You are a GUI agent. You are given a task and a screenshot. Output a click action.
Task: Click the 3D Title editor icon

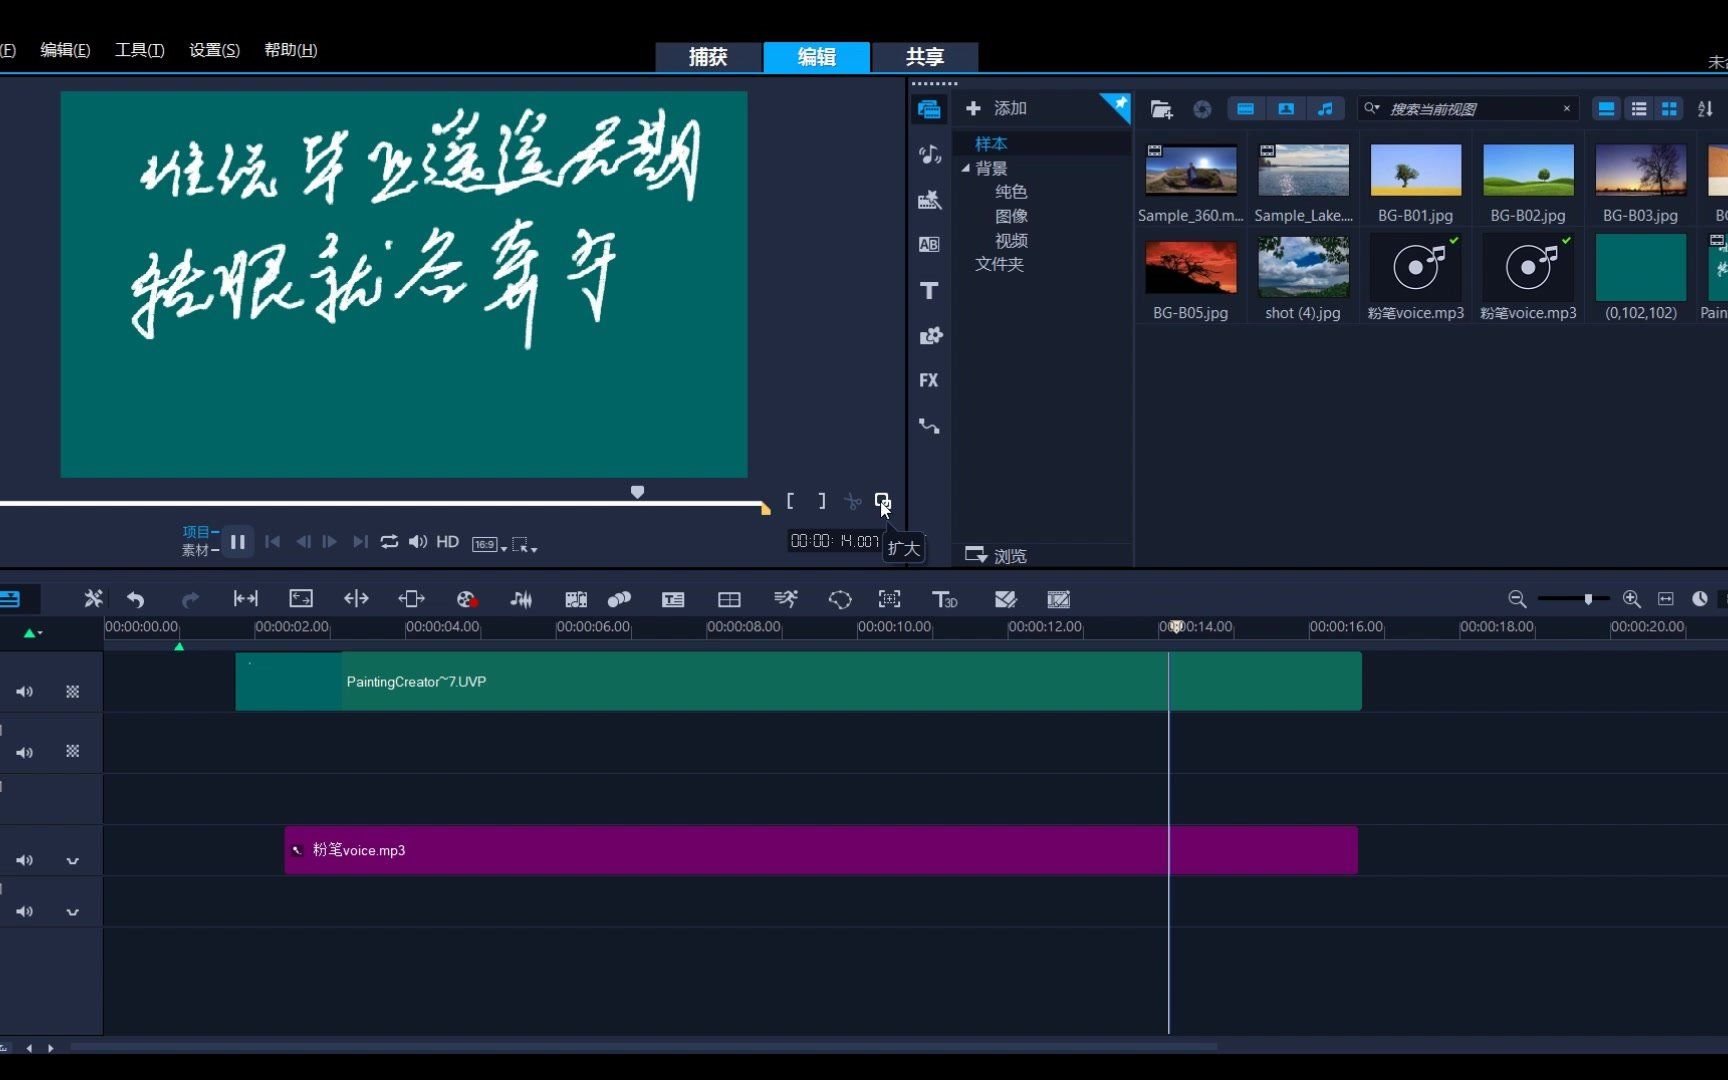[x=945, y=599]
